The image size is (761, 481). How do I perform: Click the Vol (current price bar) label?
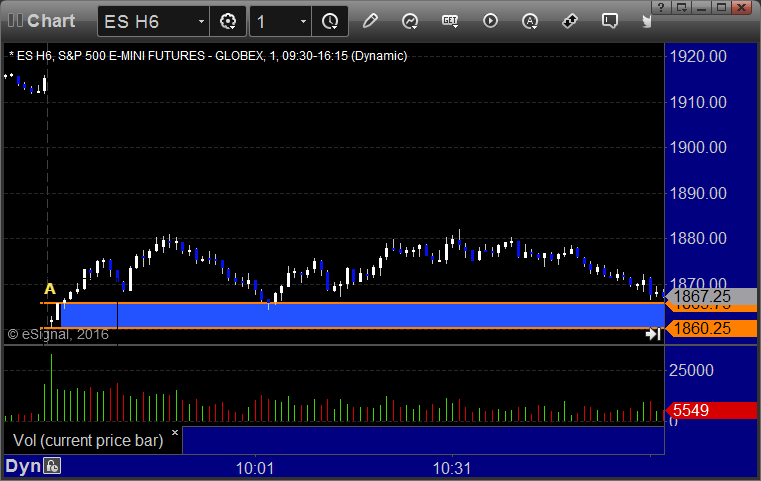(88, 440)
